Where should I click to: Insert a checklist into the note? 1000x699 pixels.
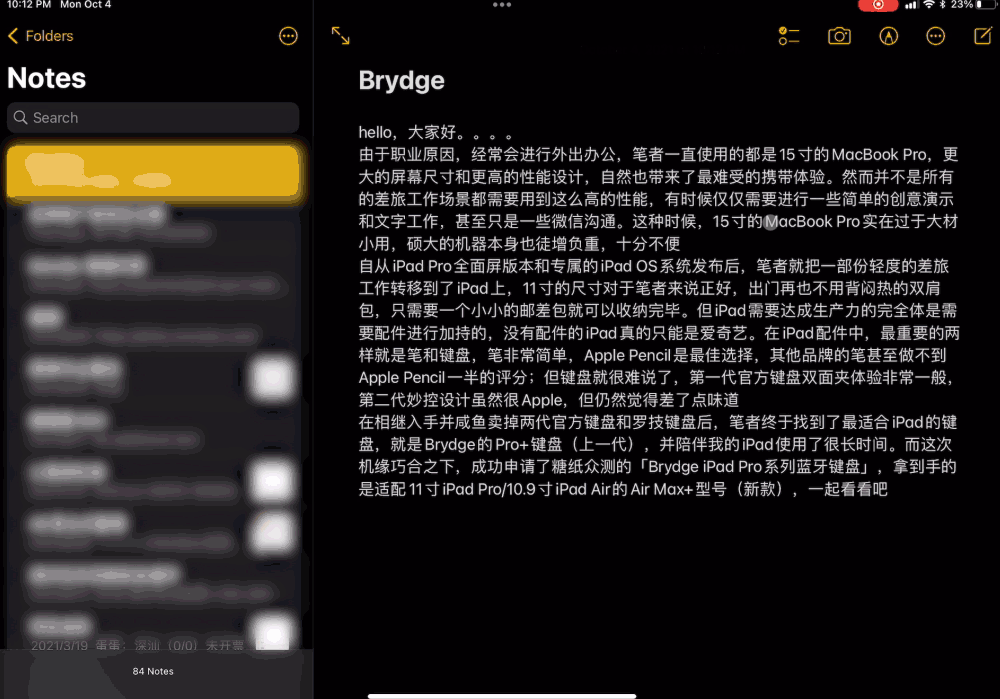click(789, 36)
